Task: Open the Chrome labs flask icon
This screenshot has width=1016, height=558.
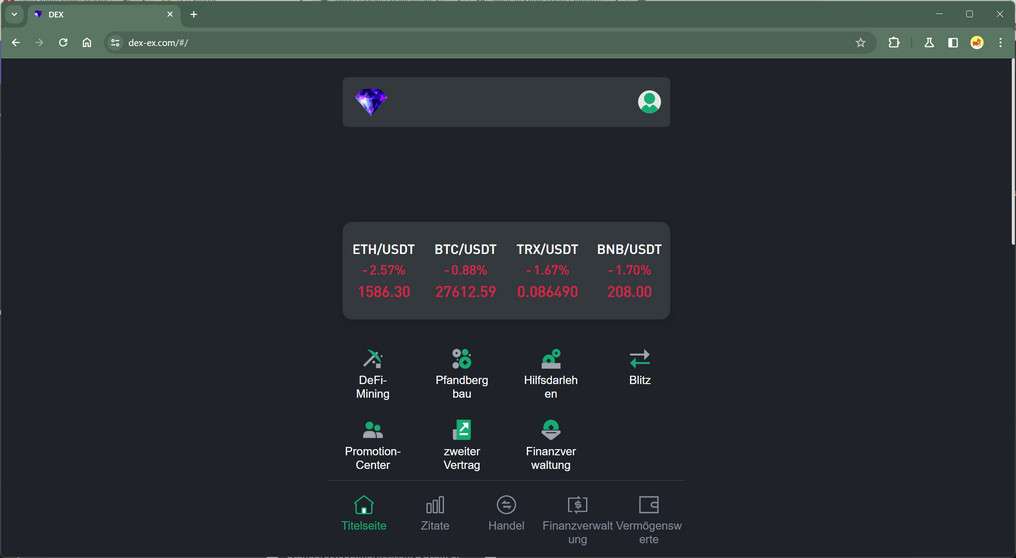Action: [x=929, y=43]
